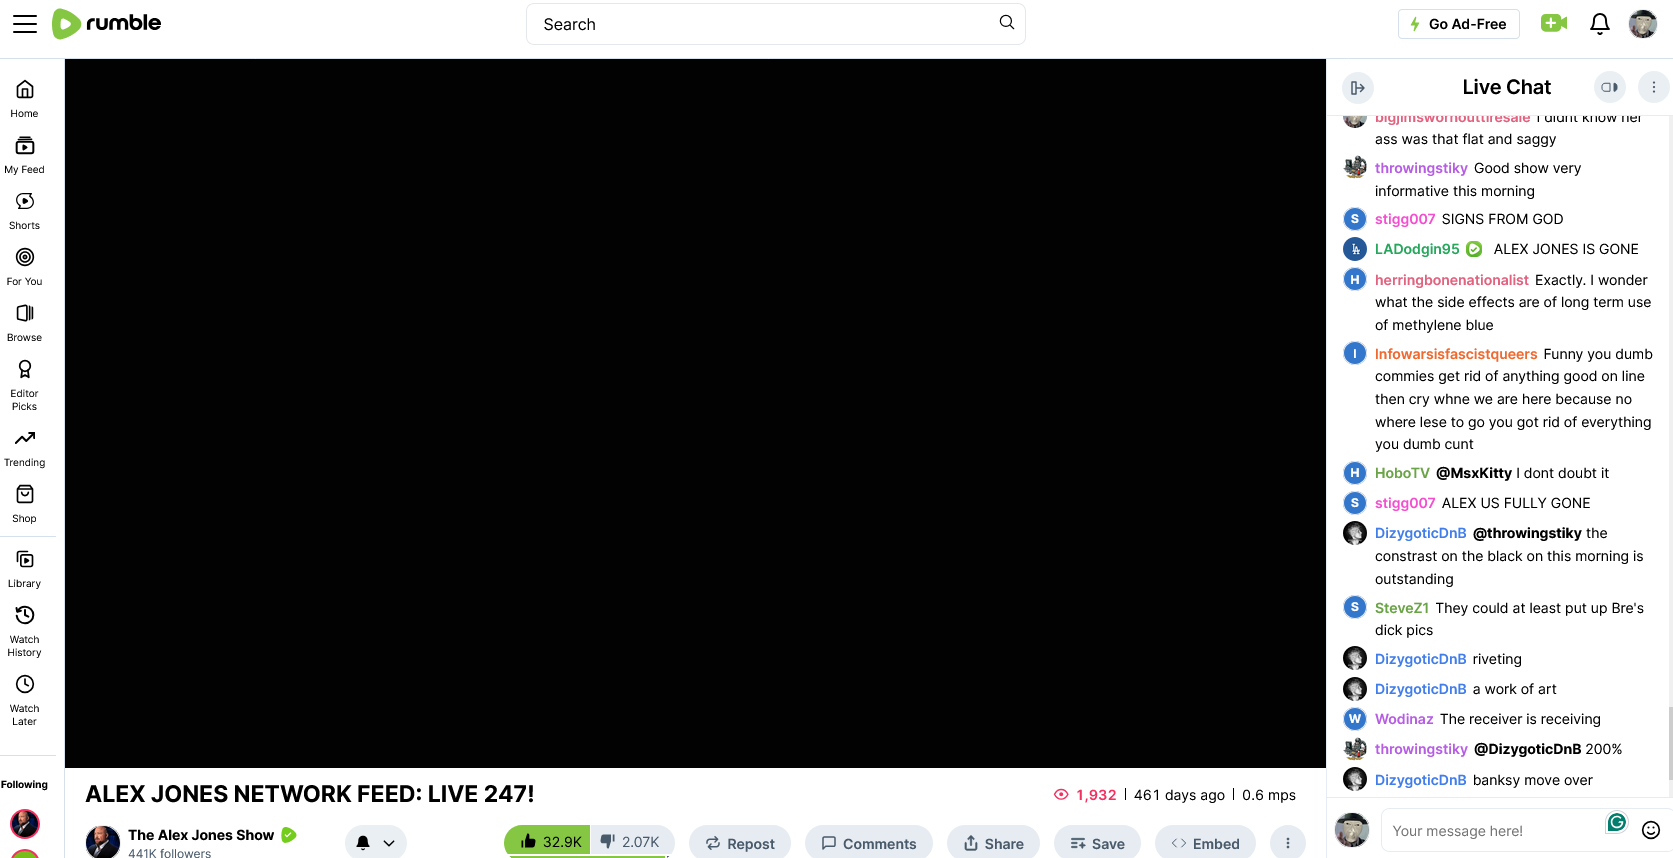
Task: Open Shorts in sidebar
Action: 25,211
